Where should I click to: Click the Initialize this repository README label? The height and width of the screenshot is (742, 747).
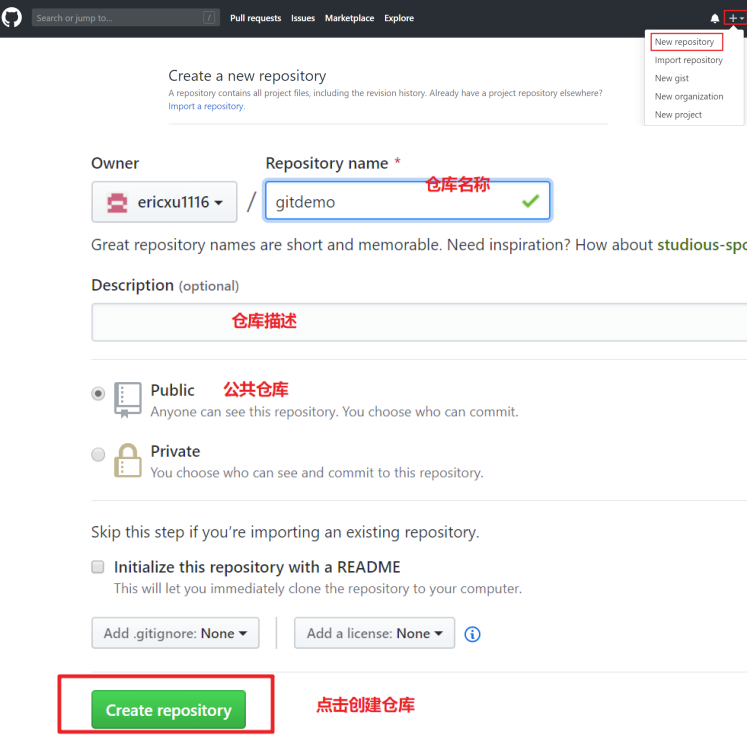[257, 567]
